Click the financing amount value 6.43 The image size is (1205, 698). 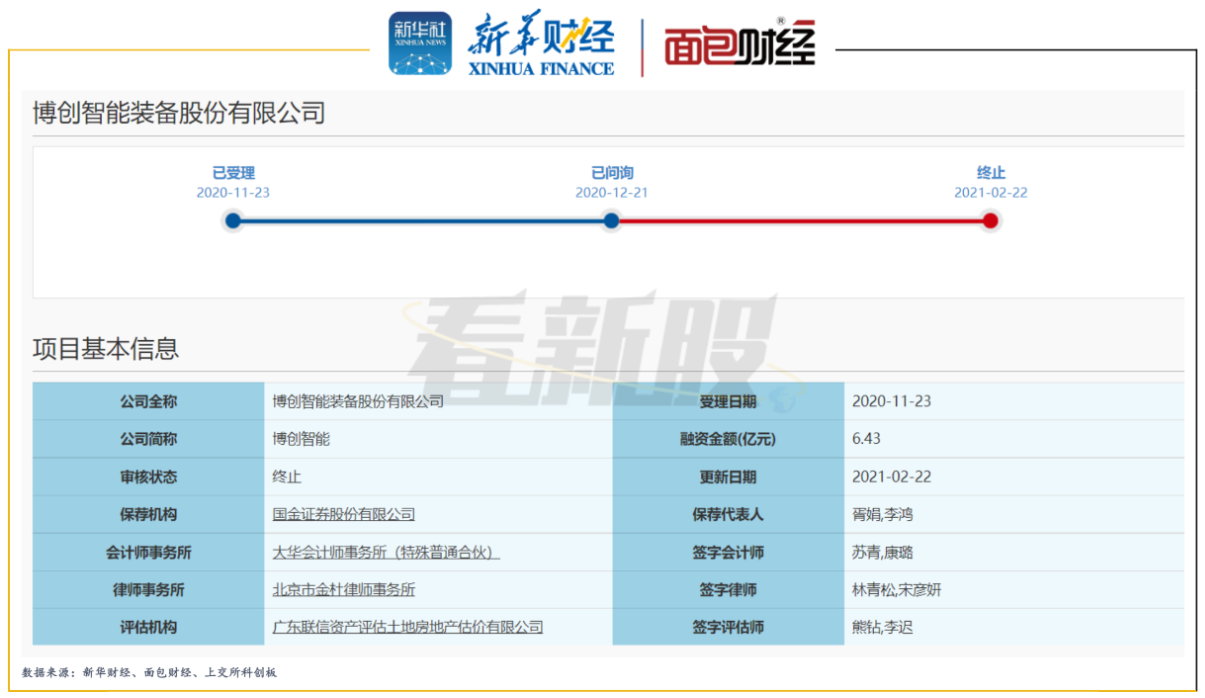click(x=866, y=439)
